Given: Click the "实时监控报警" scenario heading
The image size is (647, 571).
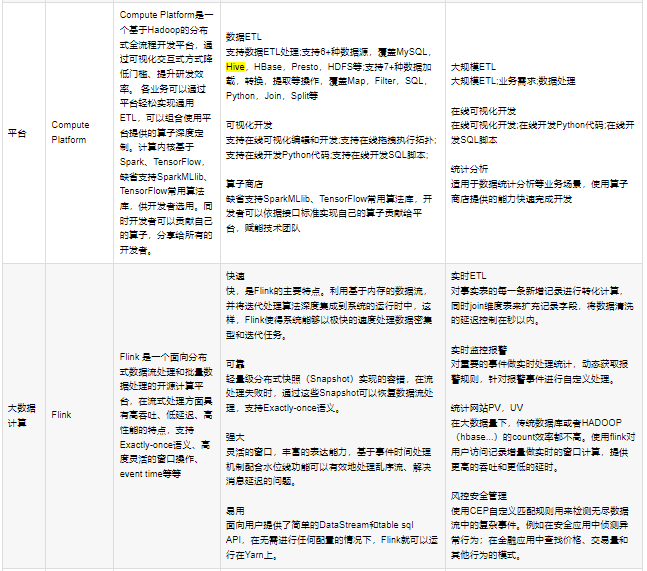Looking at the screenshot, I should point(479,350).
